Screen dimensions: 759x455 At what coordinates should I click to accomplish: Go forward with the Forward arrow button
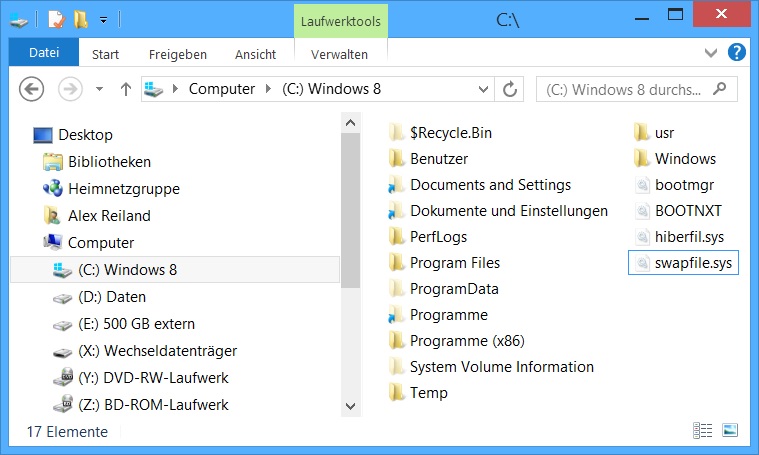pyautogui.click(x=70, y=89)
